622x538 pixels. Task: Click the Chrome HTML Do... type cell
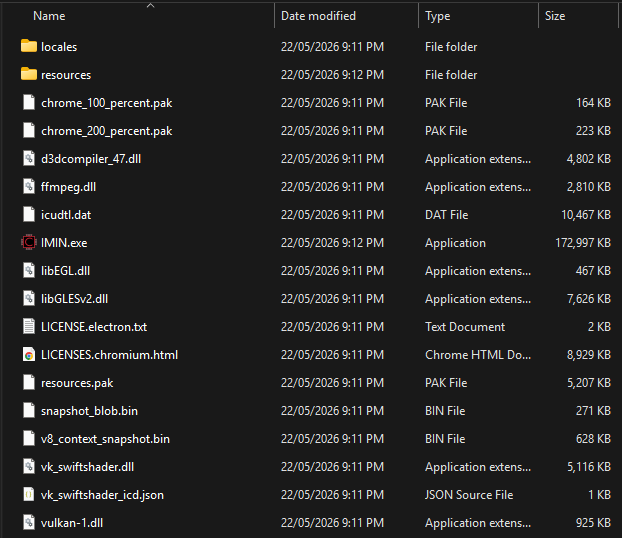[478, 355]
